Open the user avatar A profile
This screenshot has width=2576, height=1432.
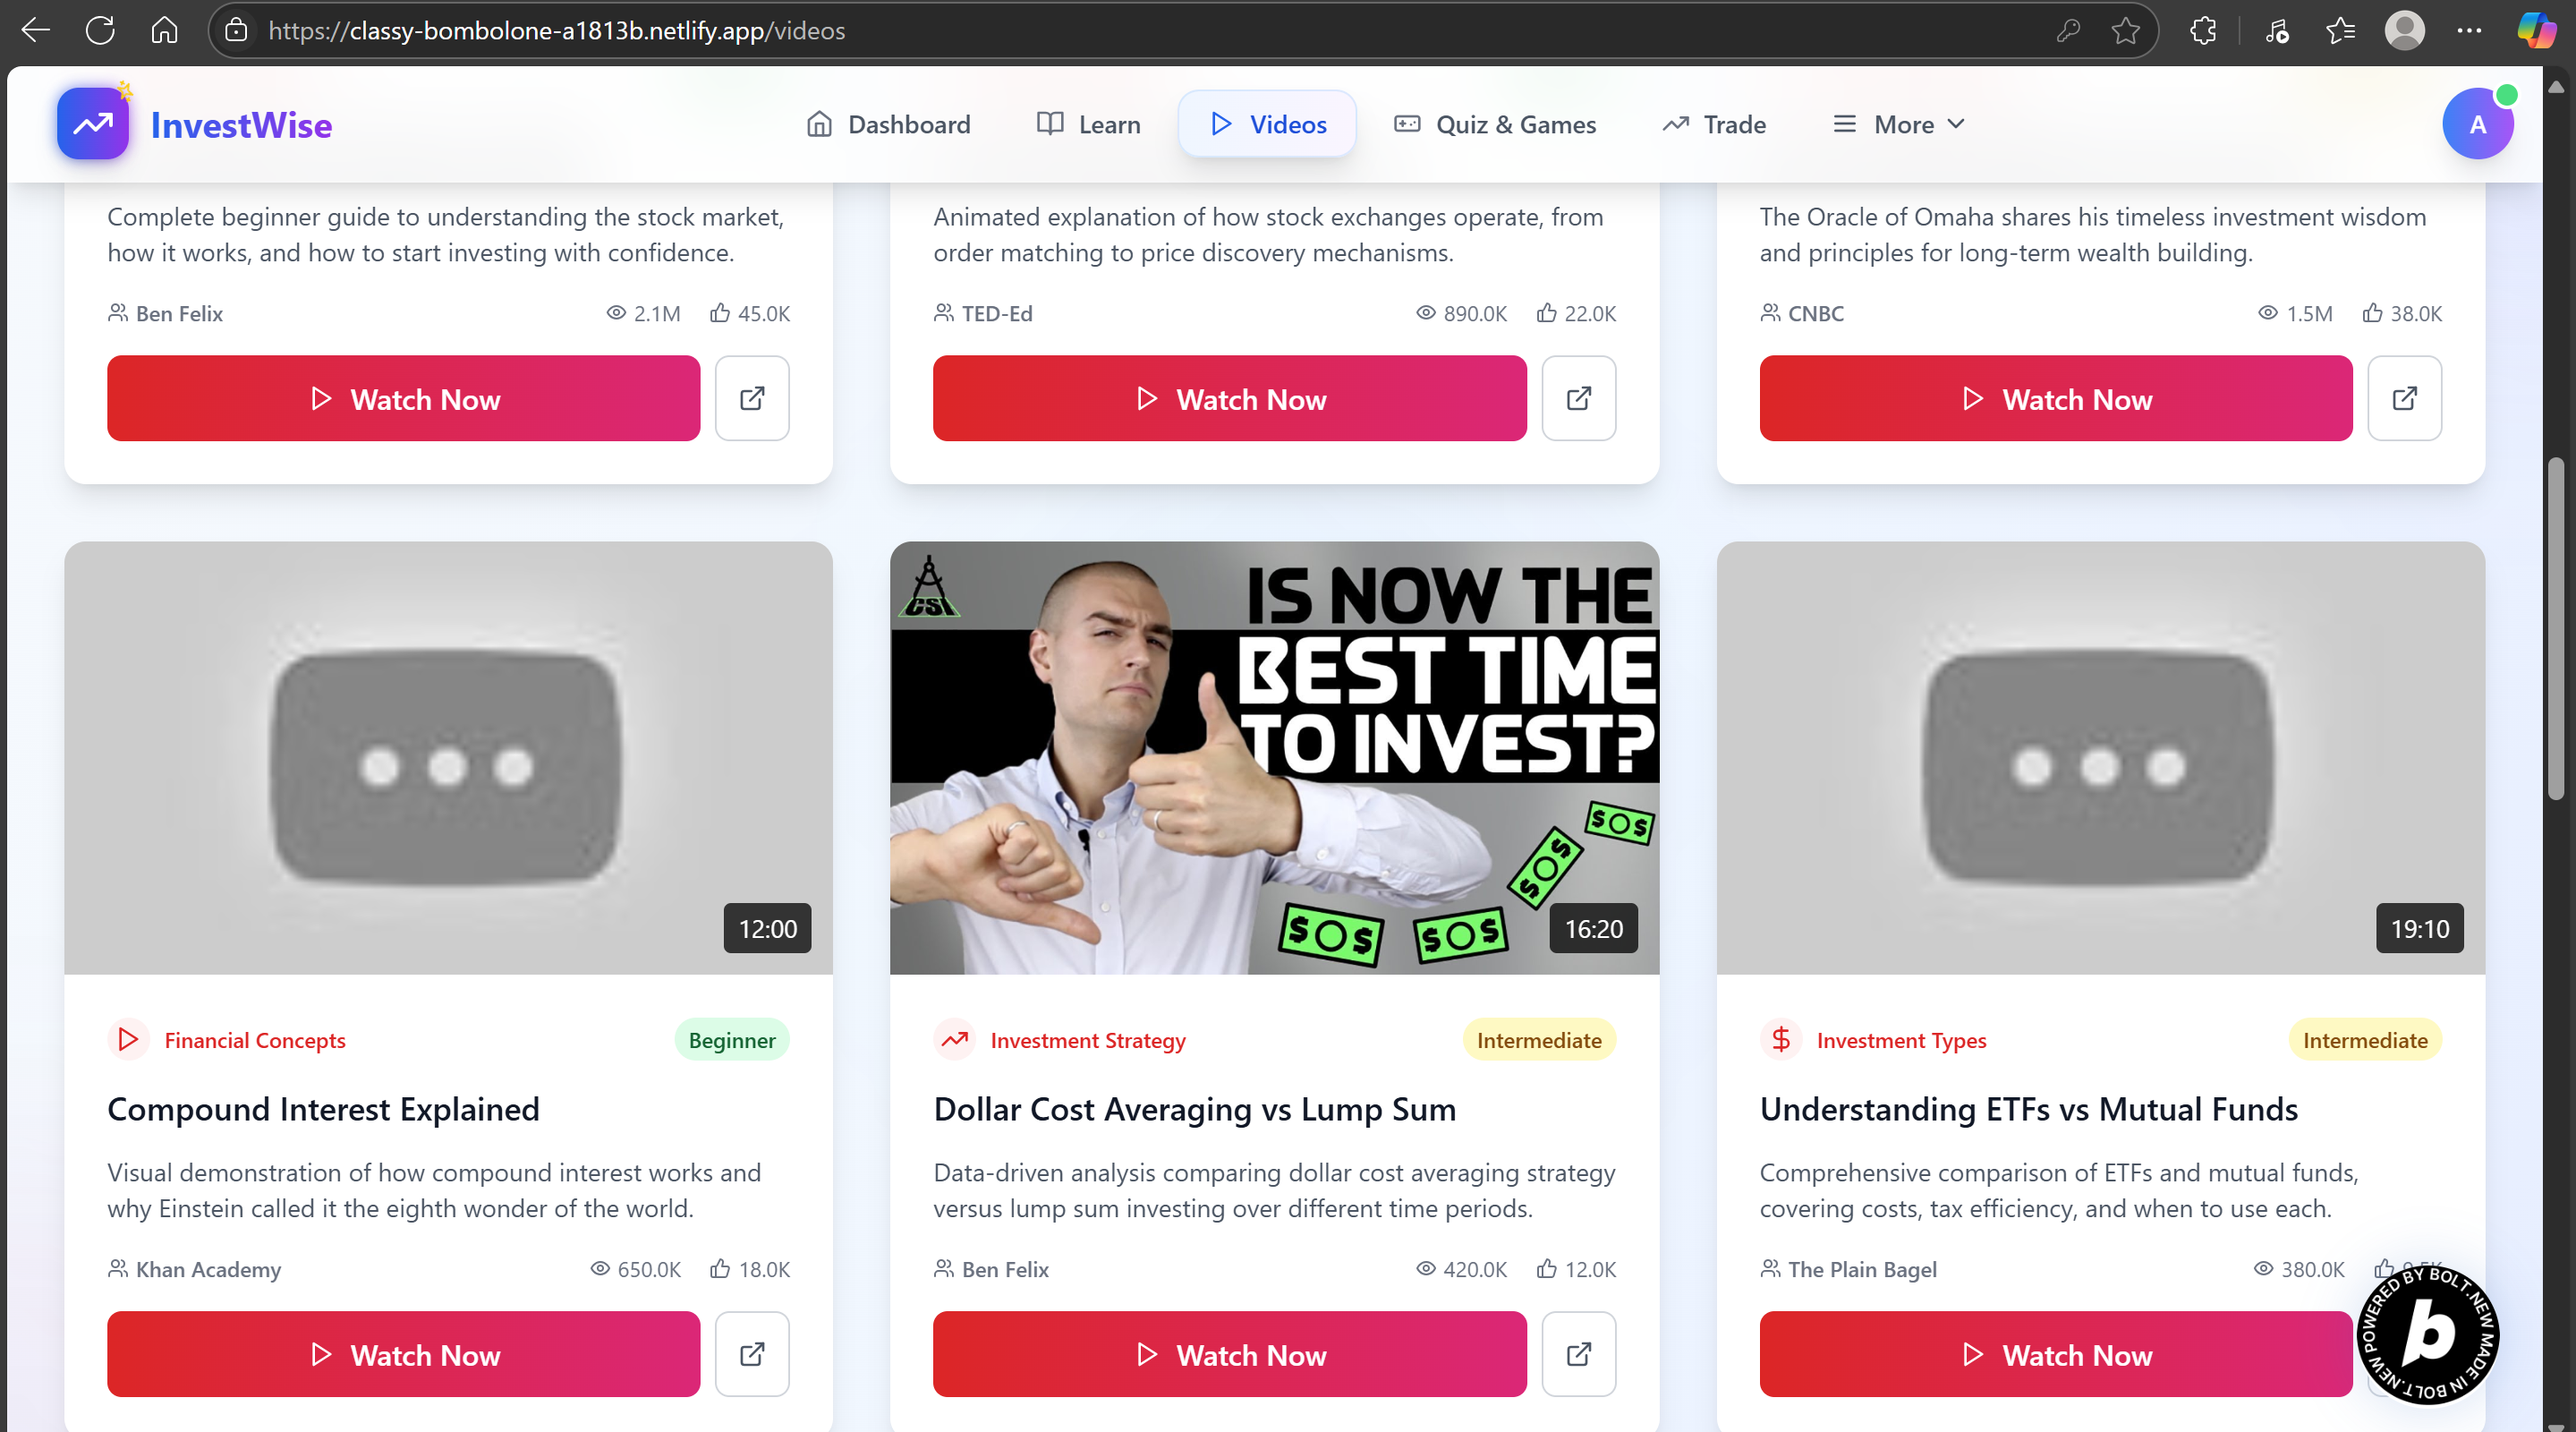tap(2477, 124)
